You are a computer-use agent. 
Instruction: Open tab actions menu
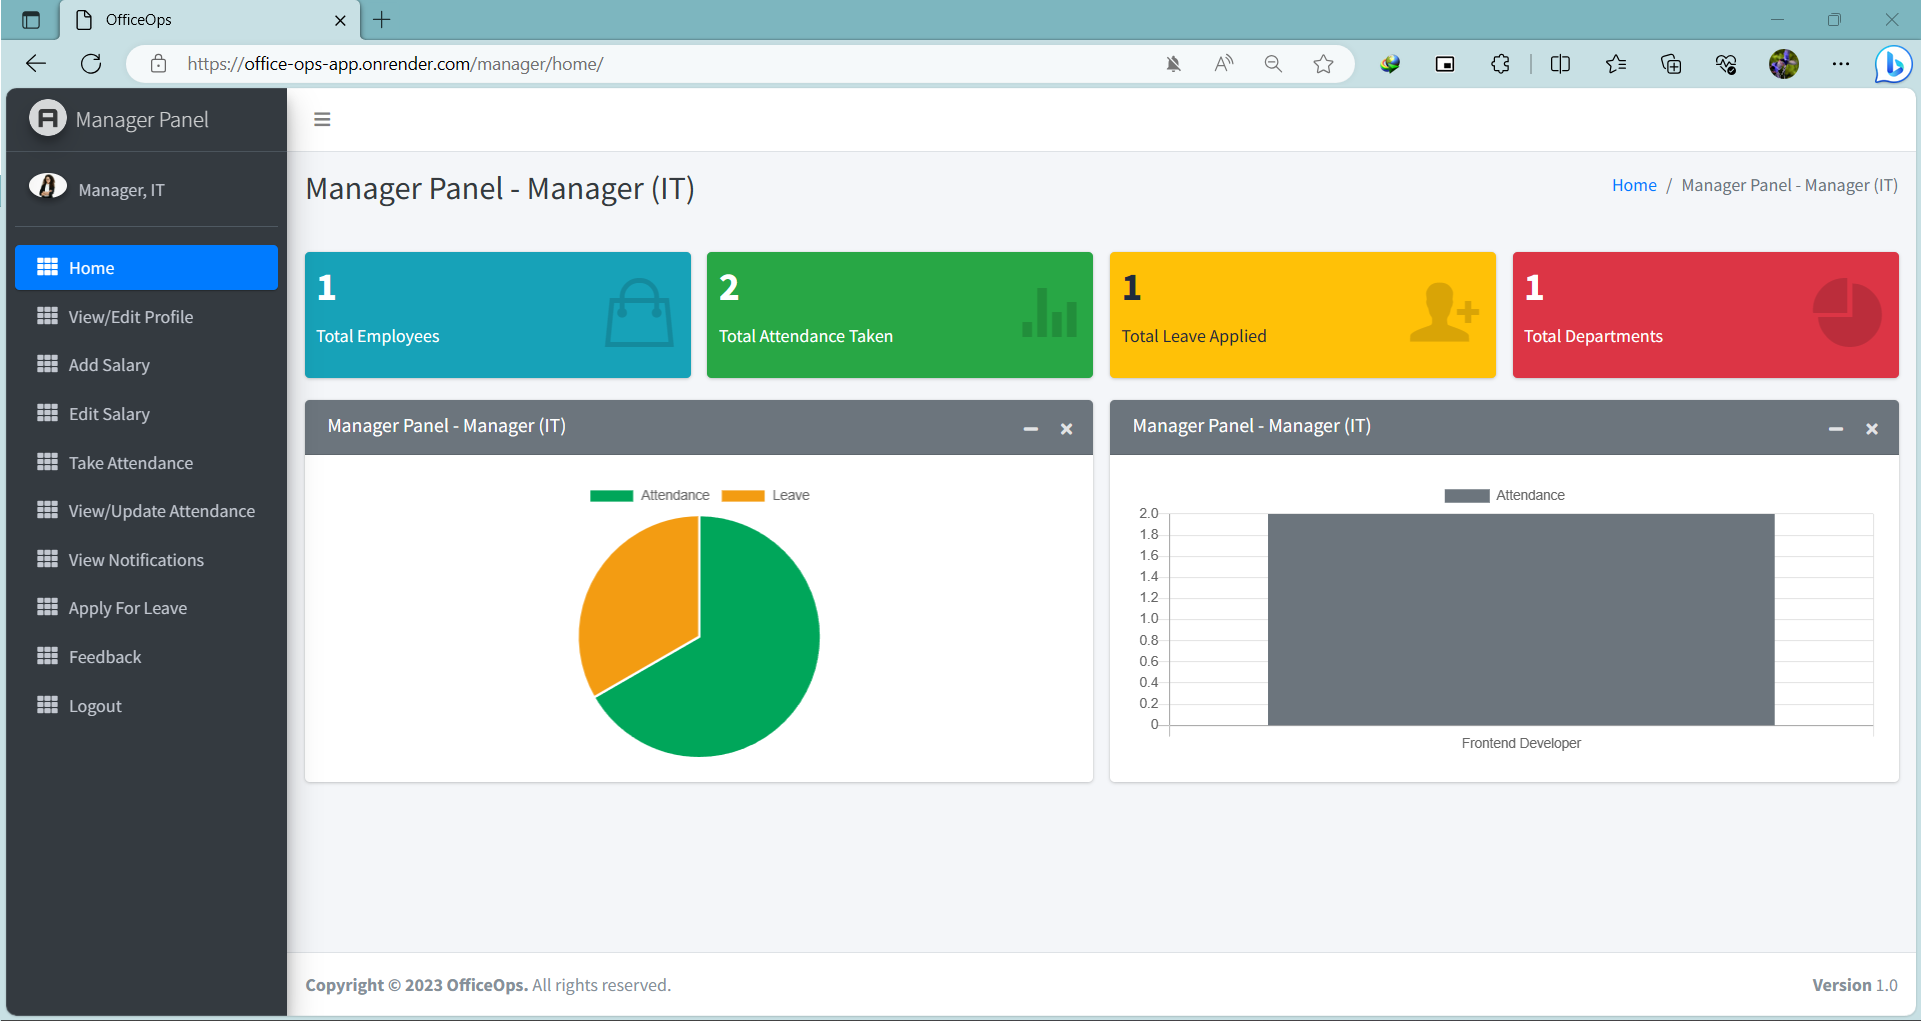pyautogui.click(x=31, y=19)
